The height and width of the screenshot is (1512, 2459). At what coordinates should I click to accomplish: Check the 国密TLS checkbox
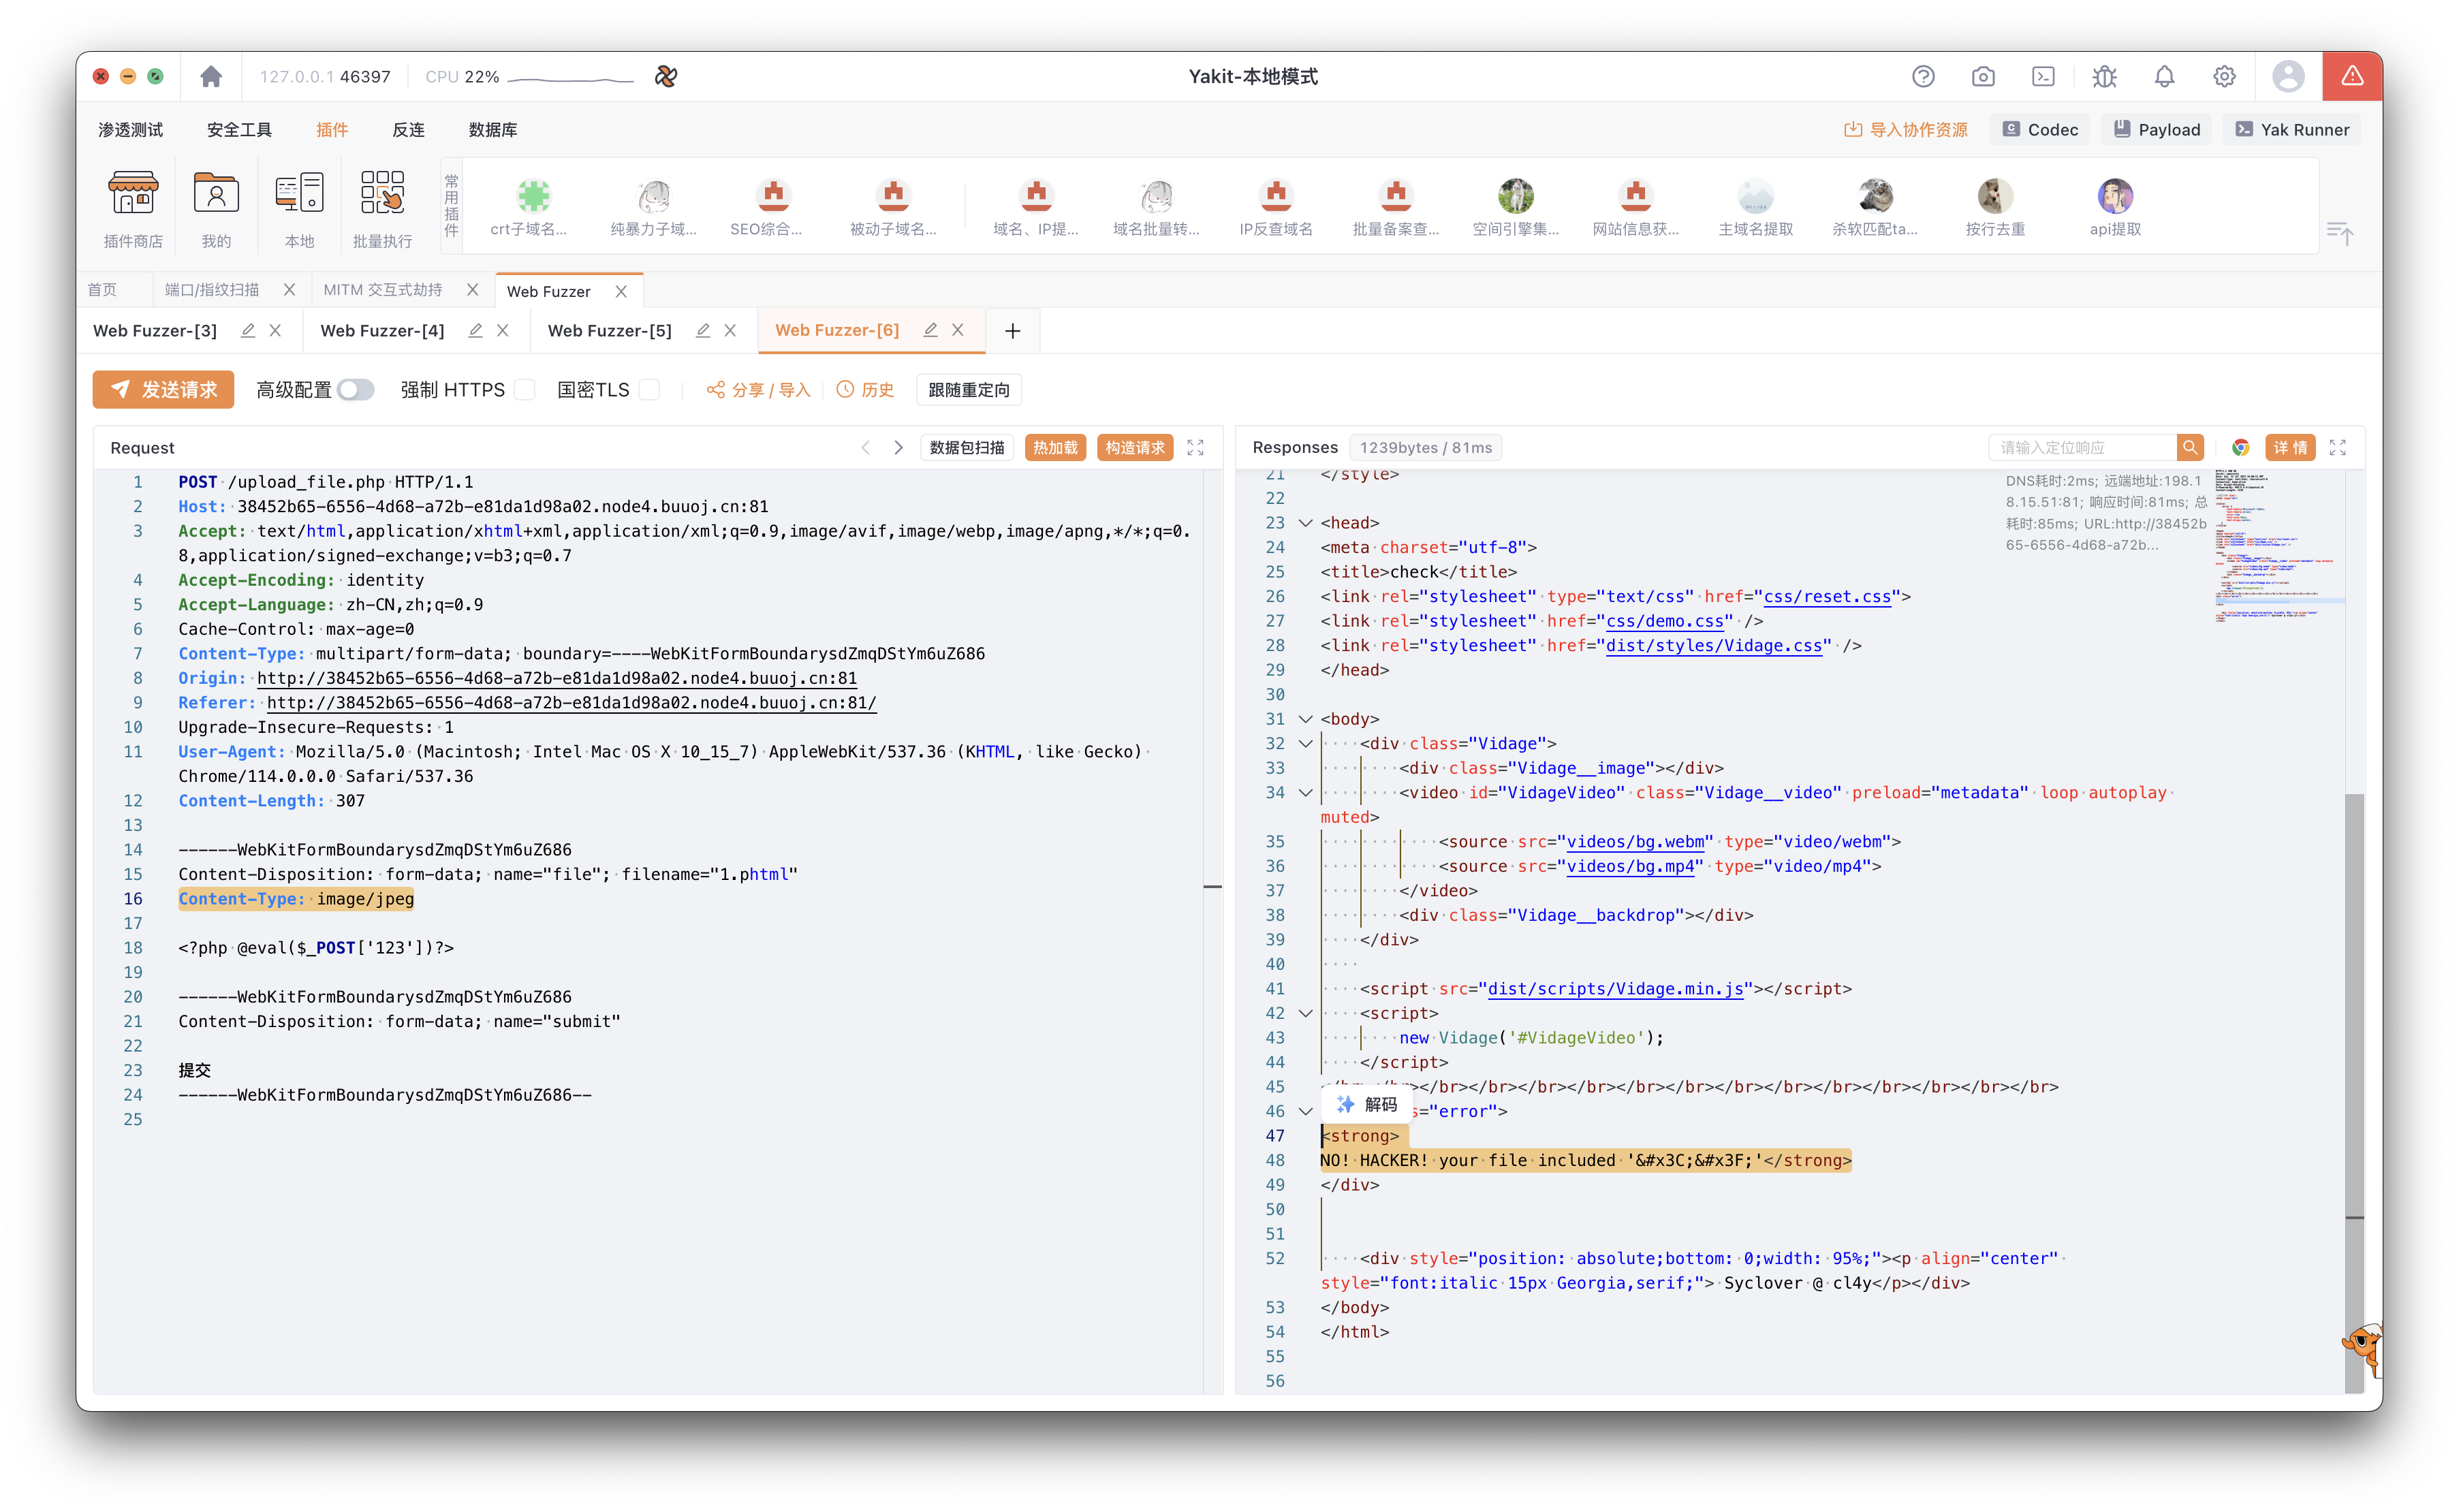(649, 390)
